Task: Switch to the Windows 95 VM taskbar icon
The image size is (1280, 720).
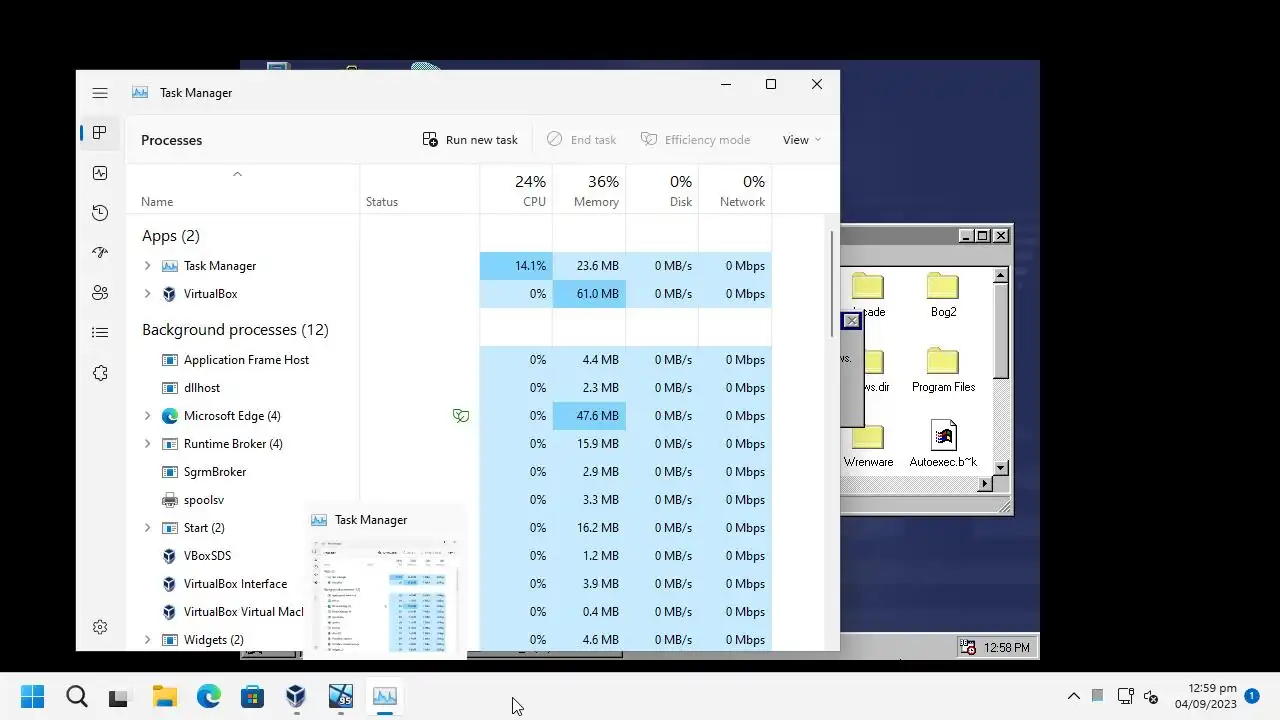Action: [341, 696]
